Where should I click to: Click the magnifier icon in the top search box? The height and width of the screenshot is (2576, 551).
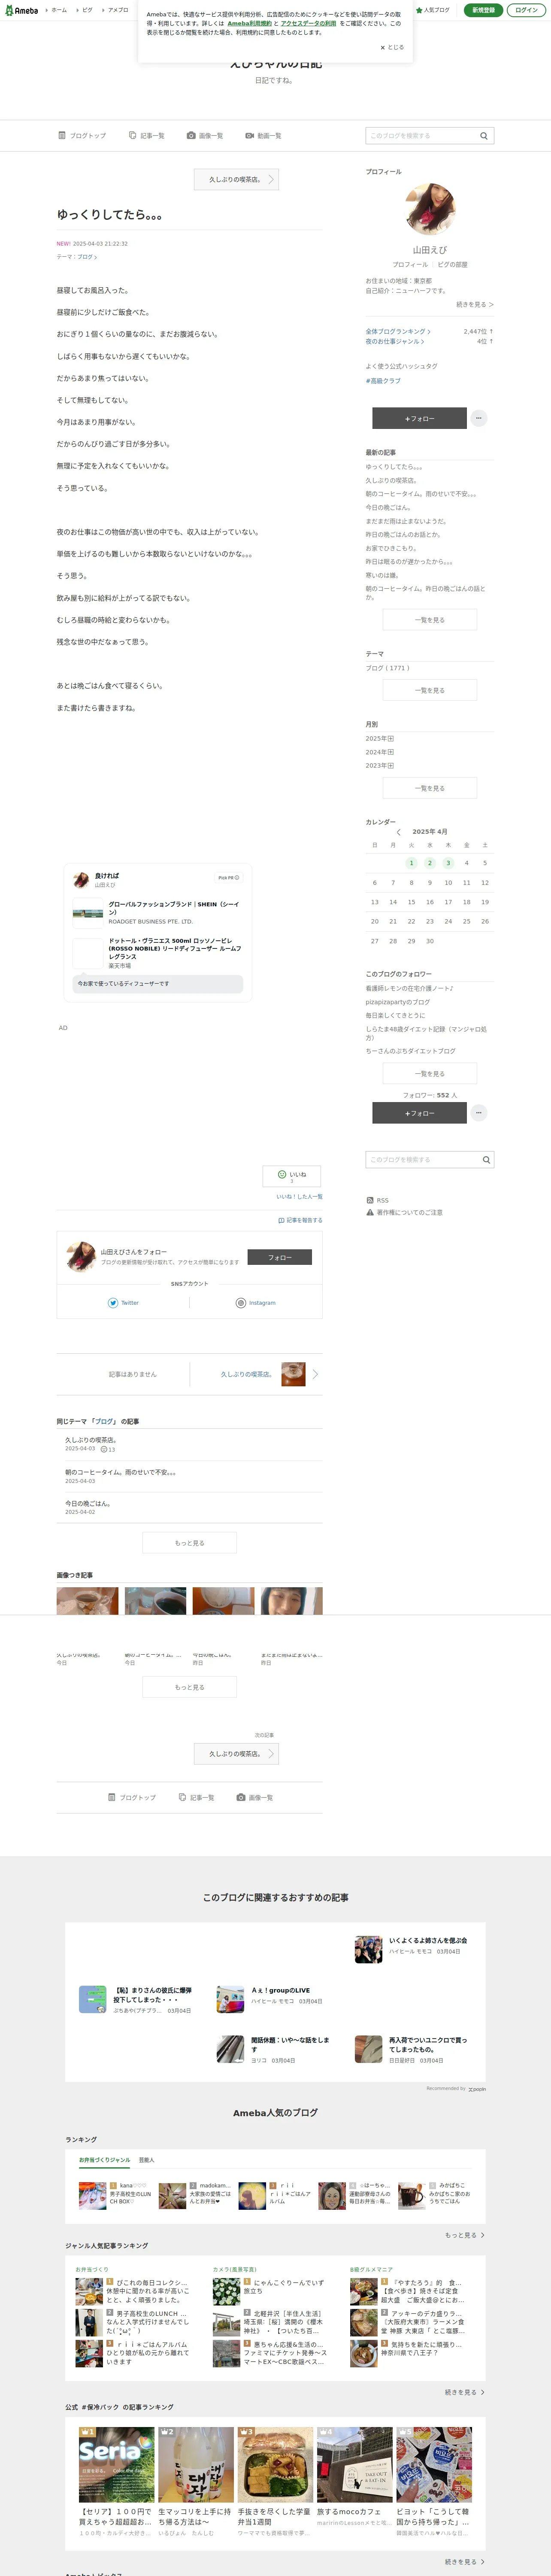point(484,136)
